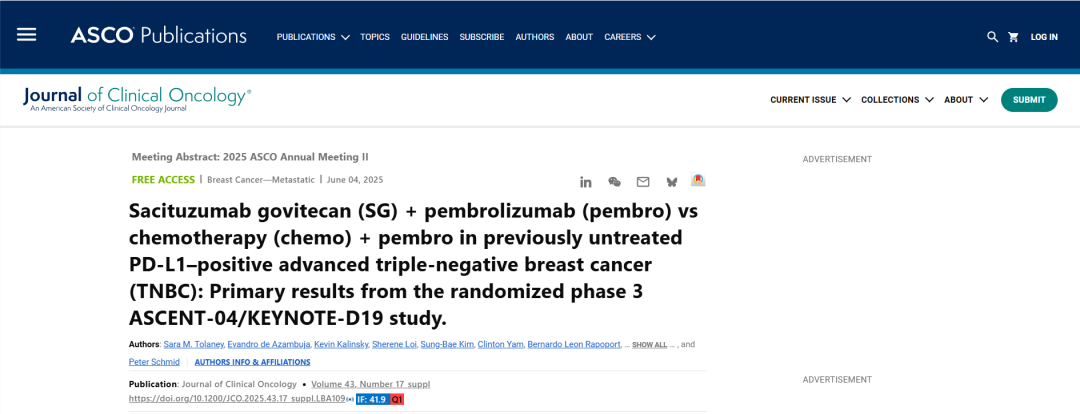Image resolution: width=1080 pixels, height=414 pixels.
Task: Share article on LinkedIn
Action: point(586,182)
